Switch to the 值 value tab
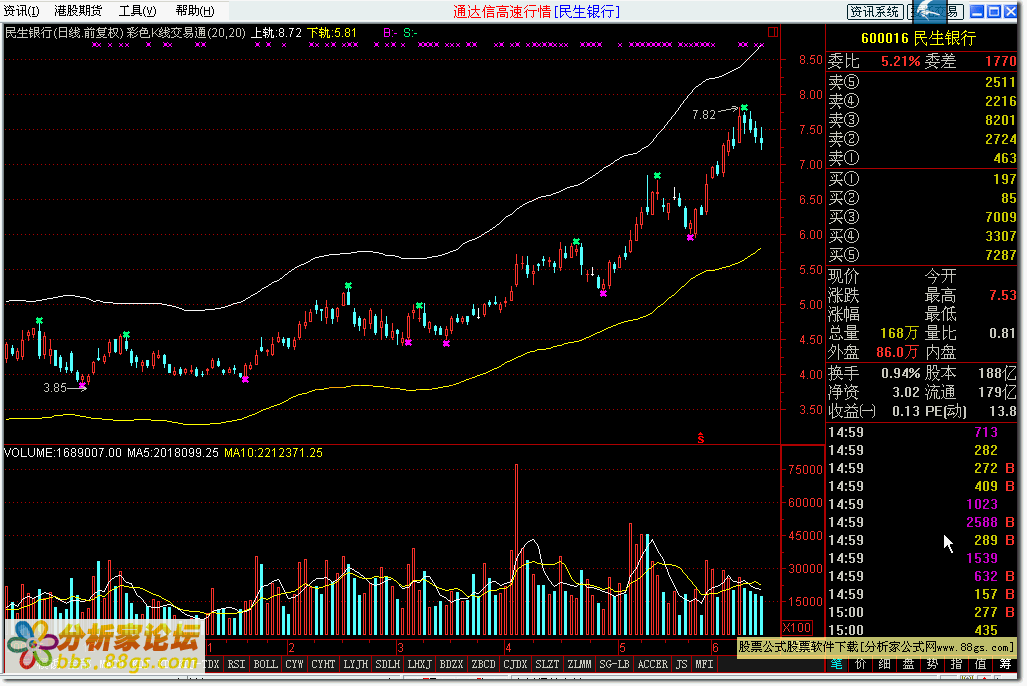The height and width of the screenshot is (686, 1027). [x=980, y=664]
